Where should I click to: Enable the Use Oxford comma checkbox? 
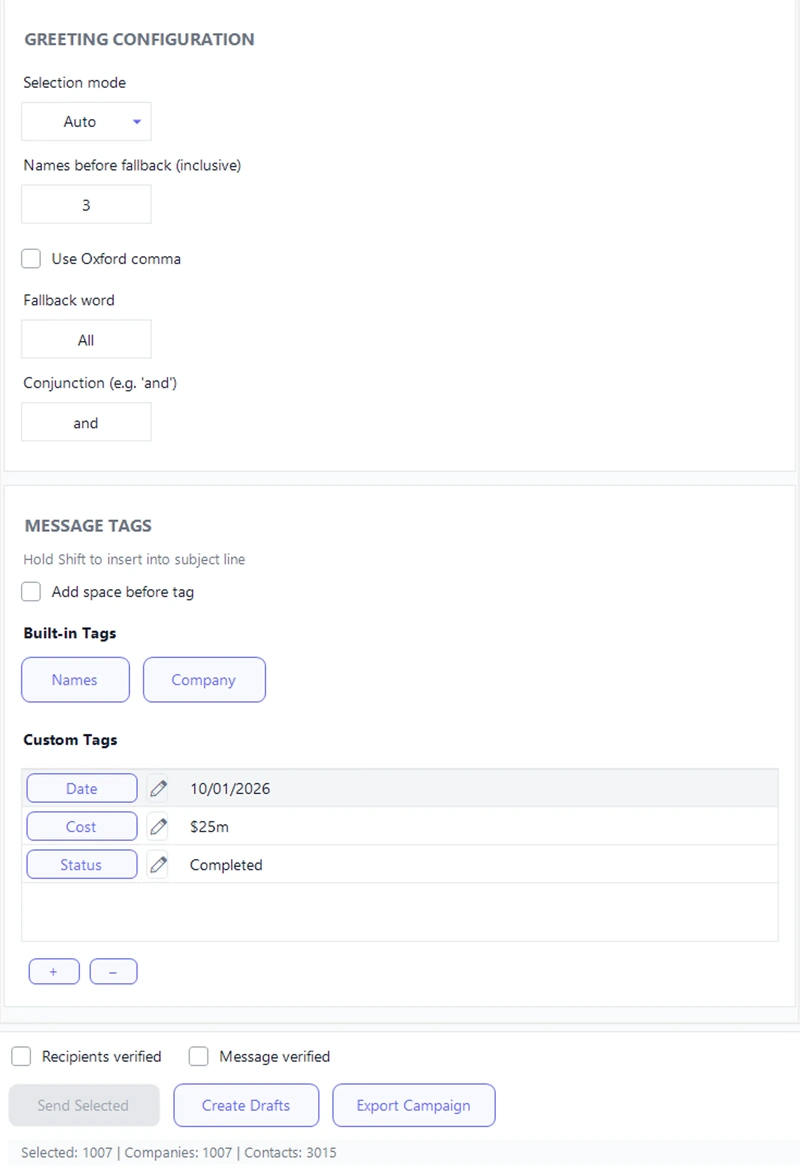(32, 259)
